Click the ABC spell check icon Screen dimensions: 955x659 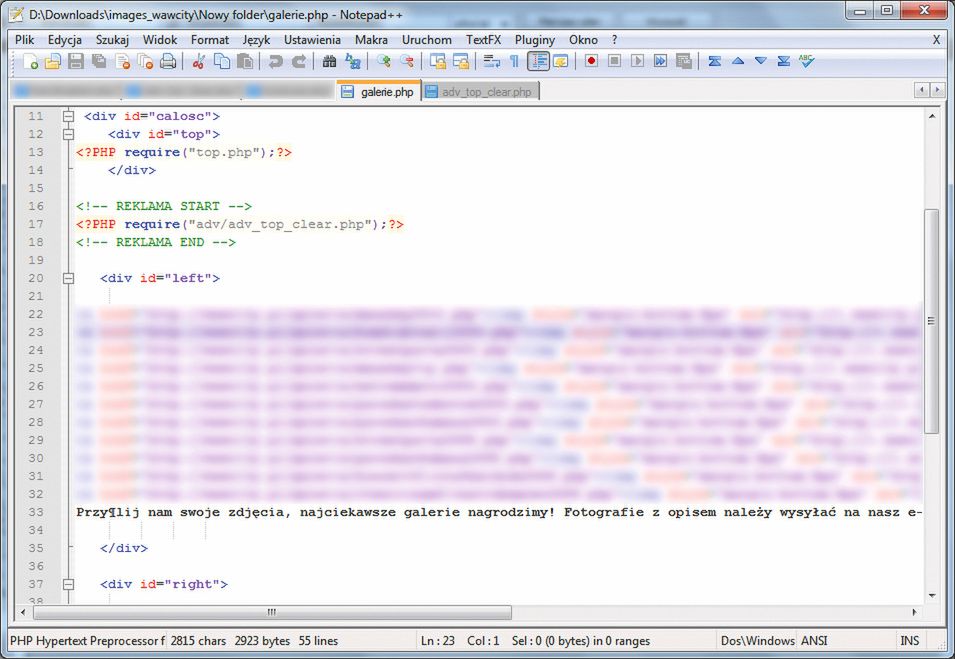[806, 62]
